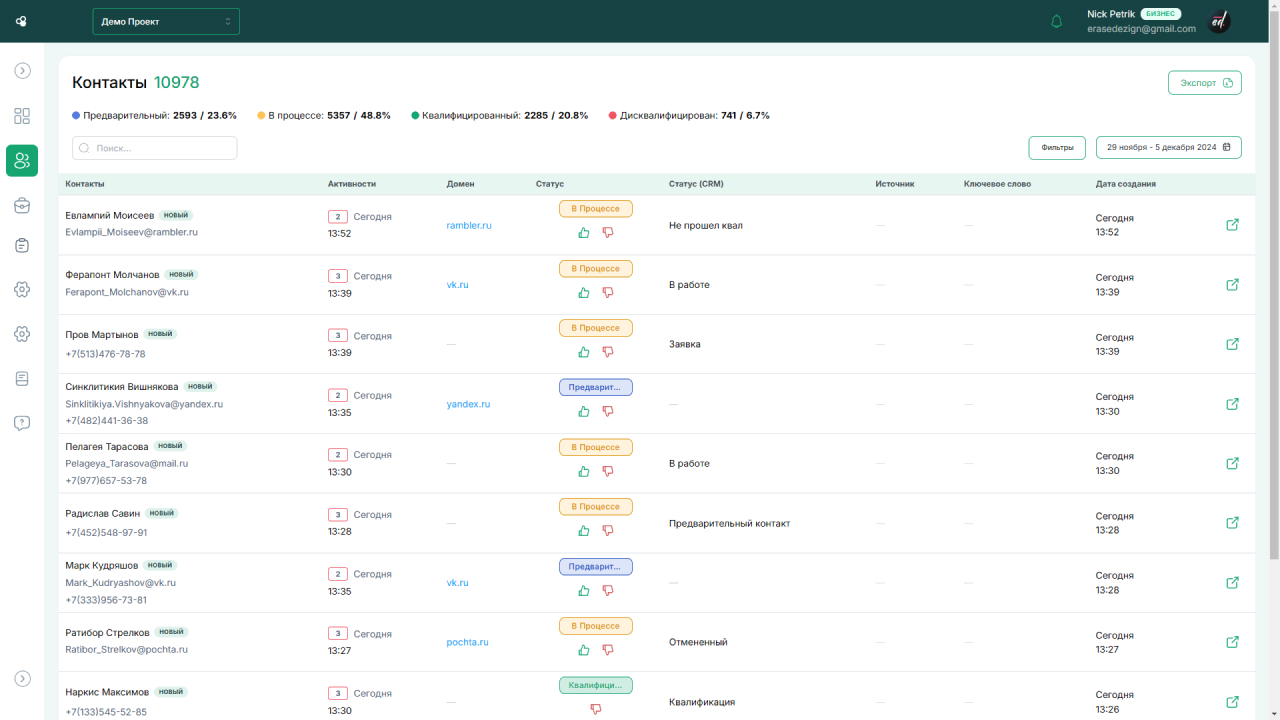Select the Contacts item in the sidebar

22,161
